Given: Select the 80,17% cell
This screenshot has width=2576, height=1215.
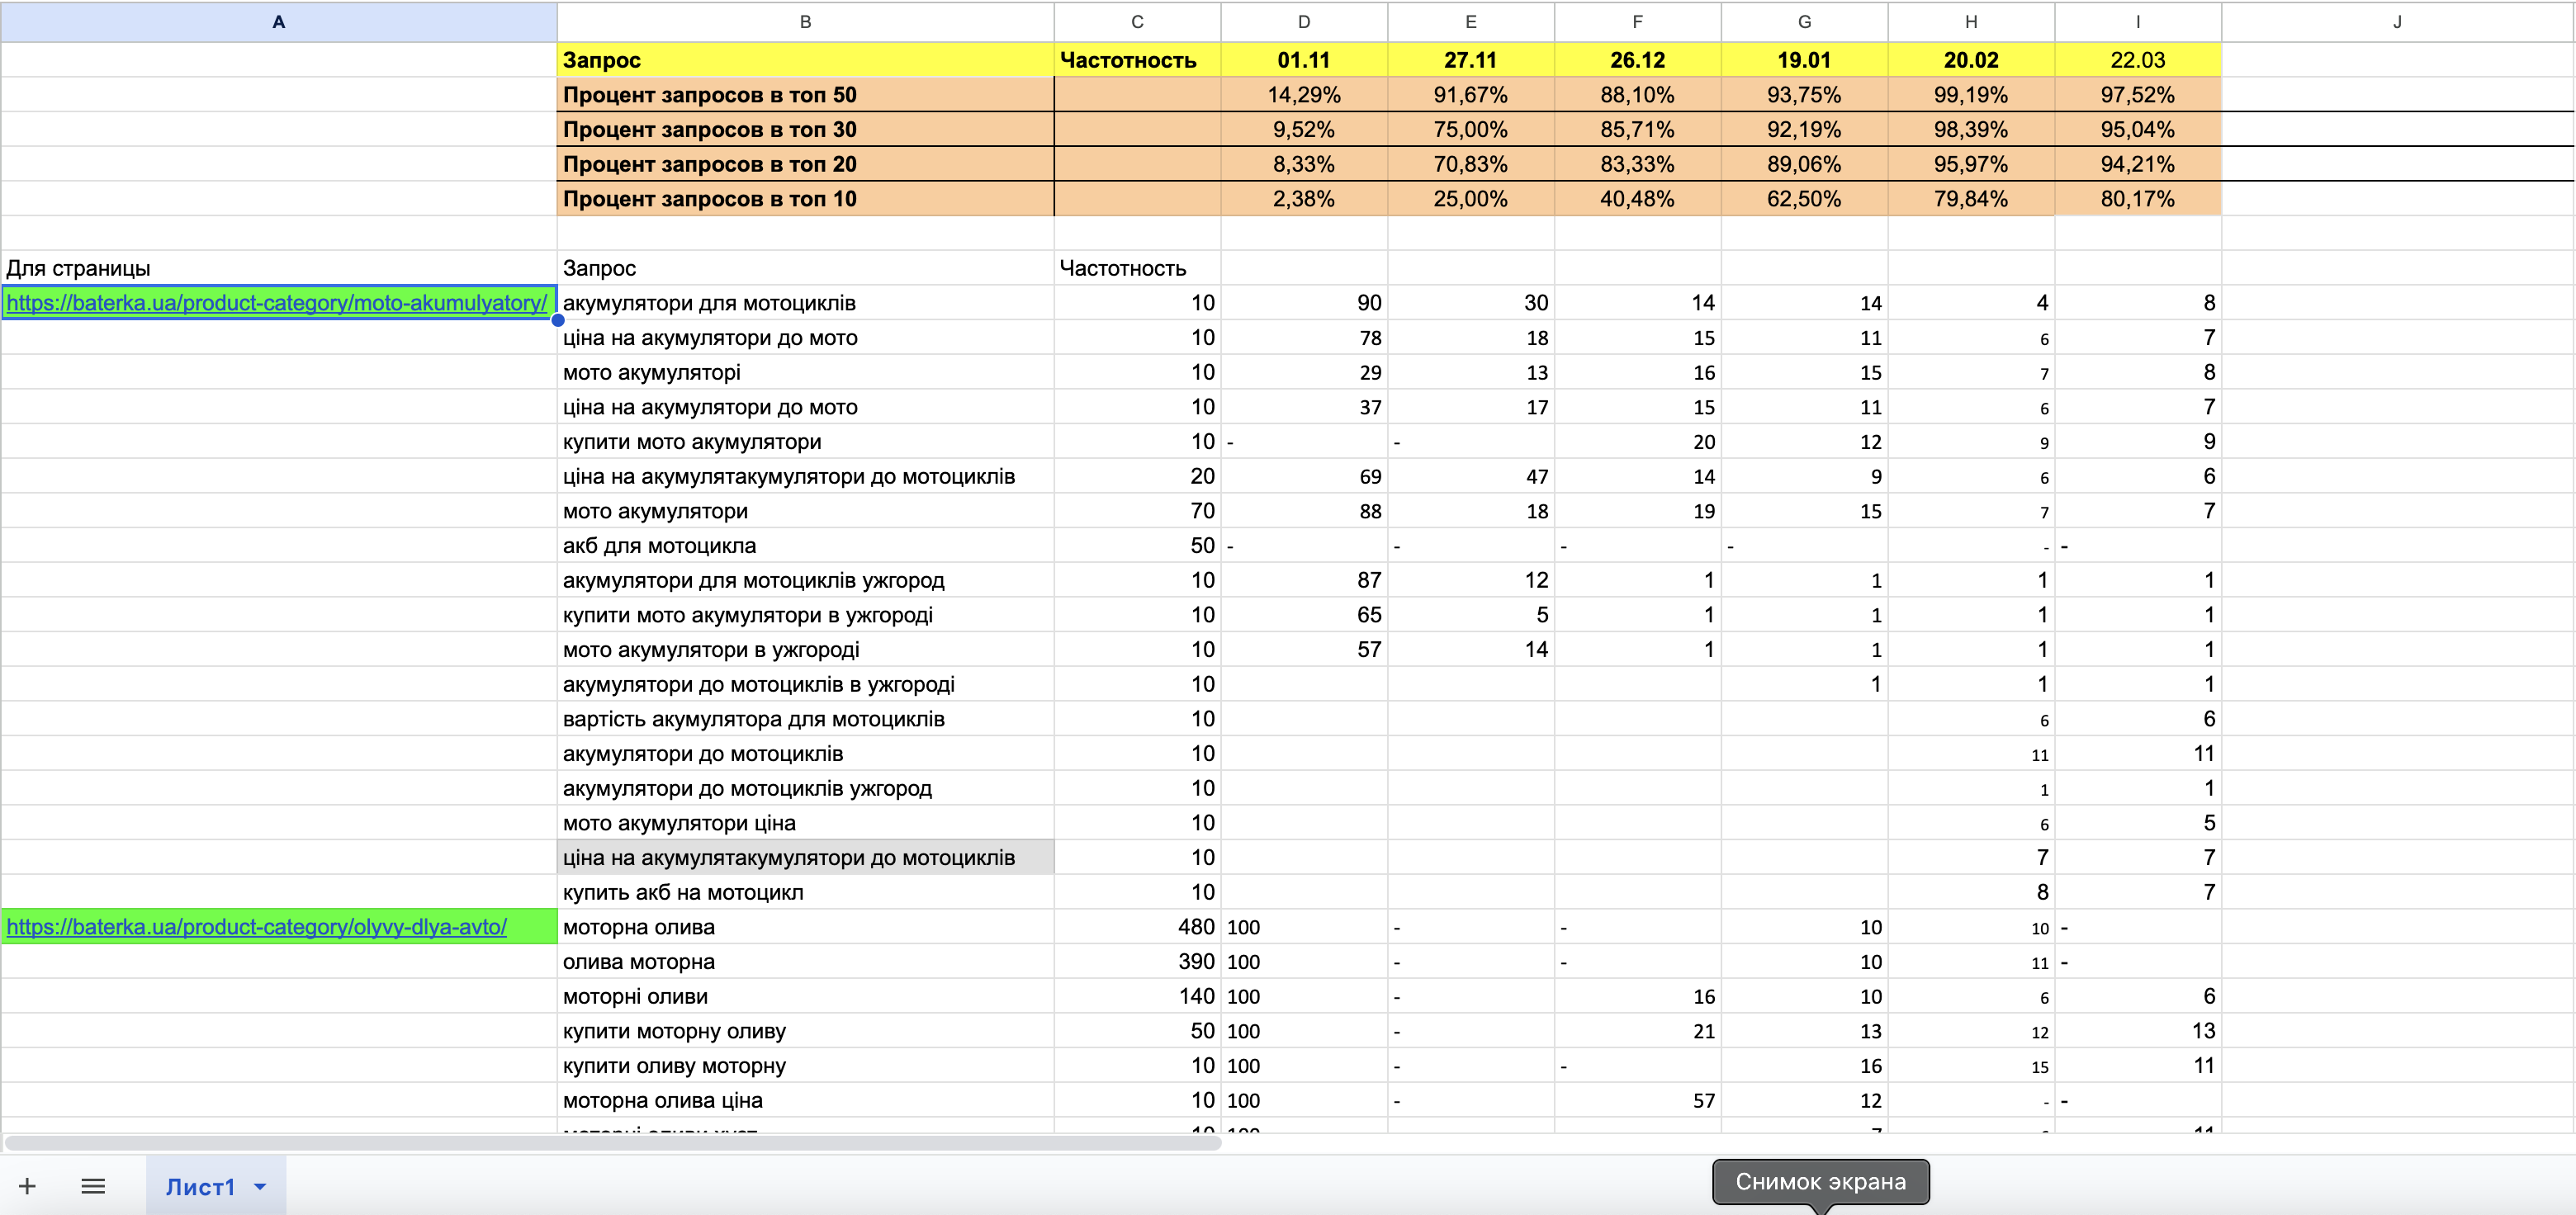Looking at the screenshot, I should (x=2138, y=199).
